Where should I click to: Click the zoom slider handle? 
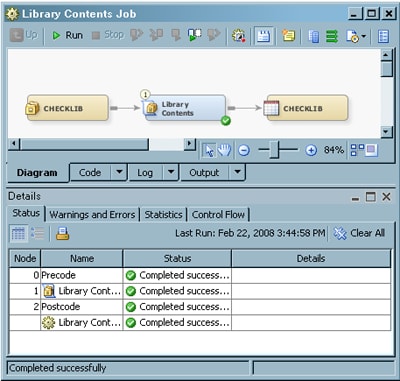click(x=274, y=150)
